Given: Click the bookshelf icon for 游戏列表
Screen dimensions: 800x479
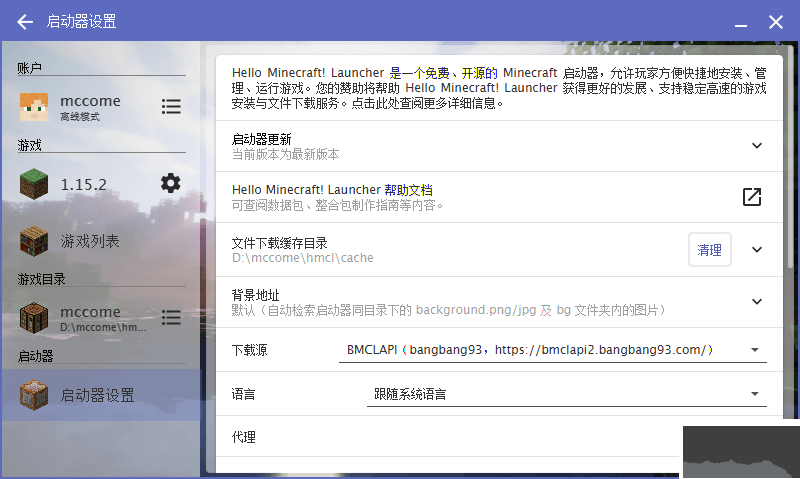Looking at the screenshot, I should point(34,241).
